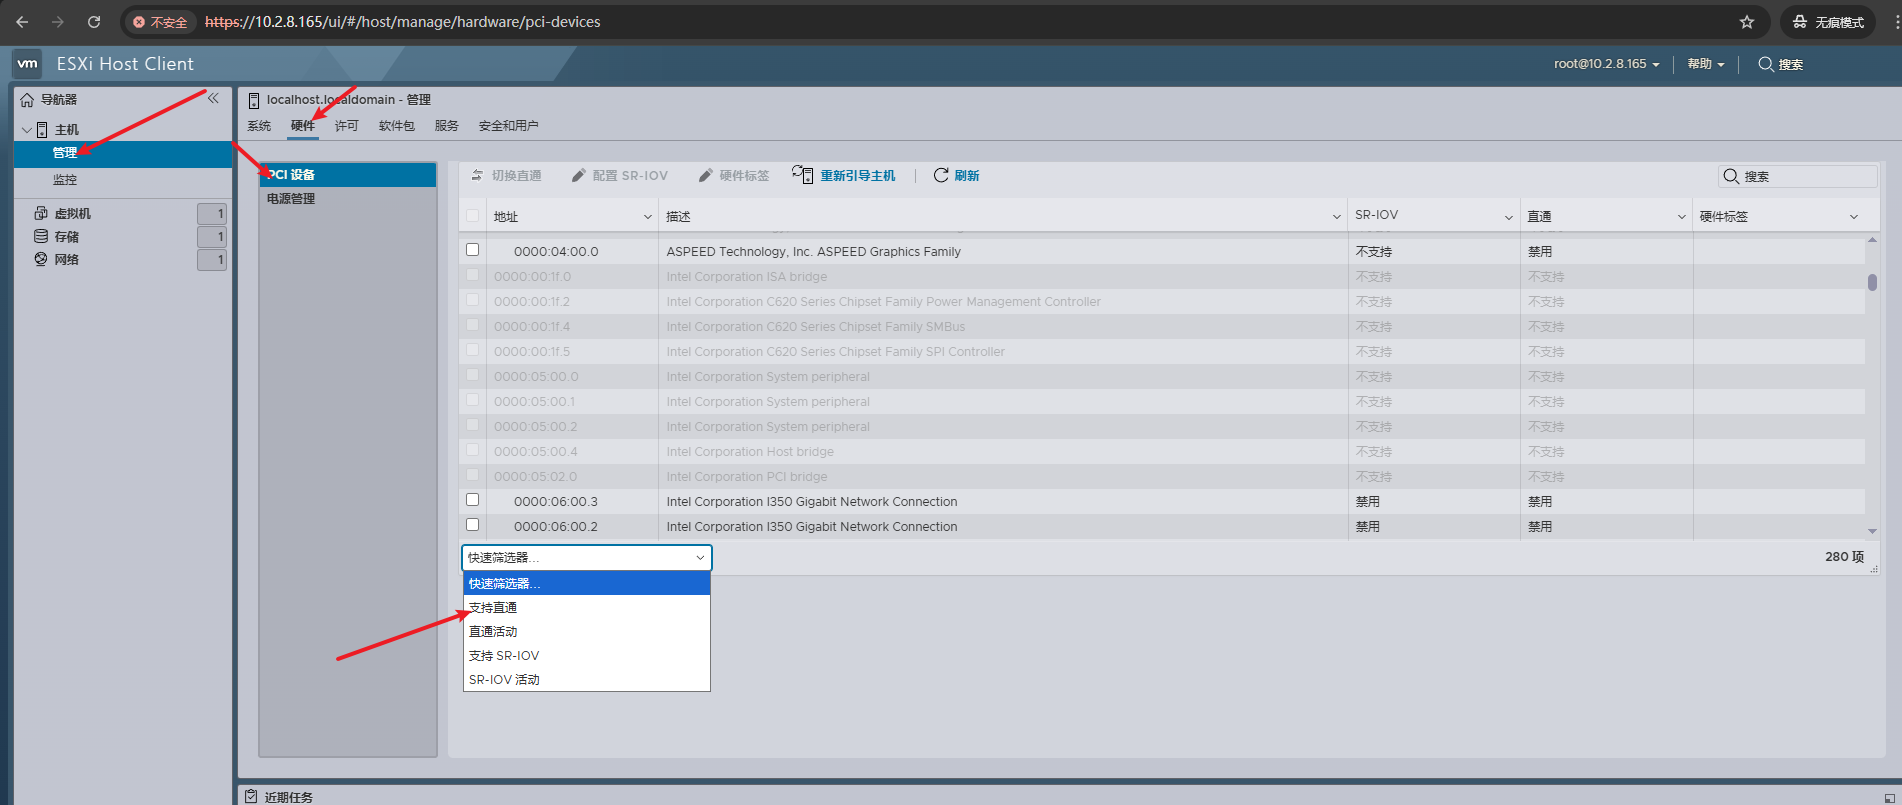Image resolution: width=1902 pixels, height=805 pixels.
Task: Switch to the 安全和用户 tab
Action: 508,126
